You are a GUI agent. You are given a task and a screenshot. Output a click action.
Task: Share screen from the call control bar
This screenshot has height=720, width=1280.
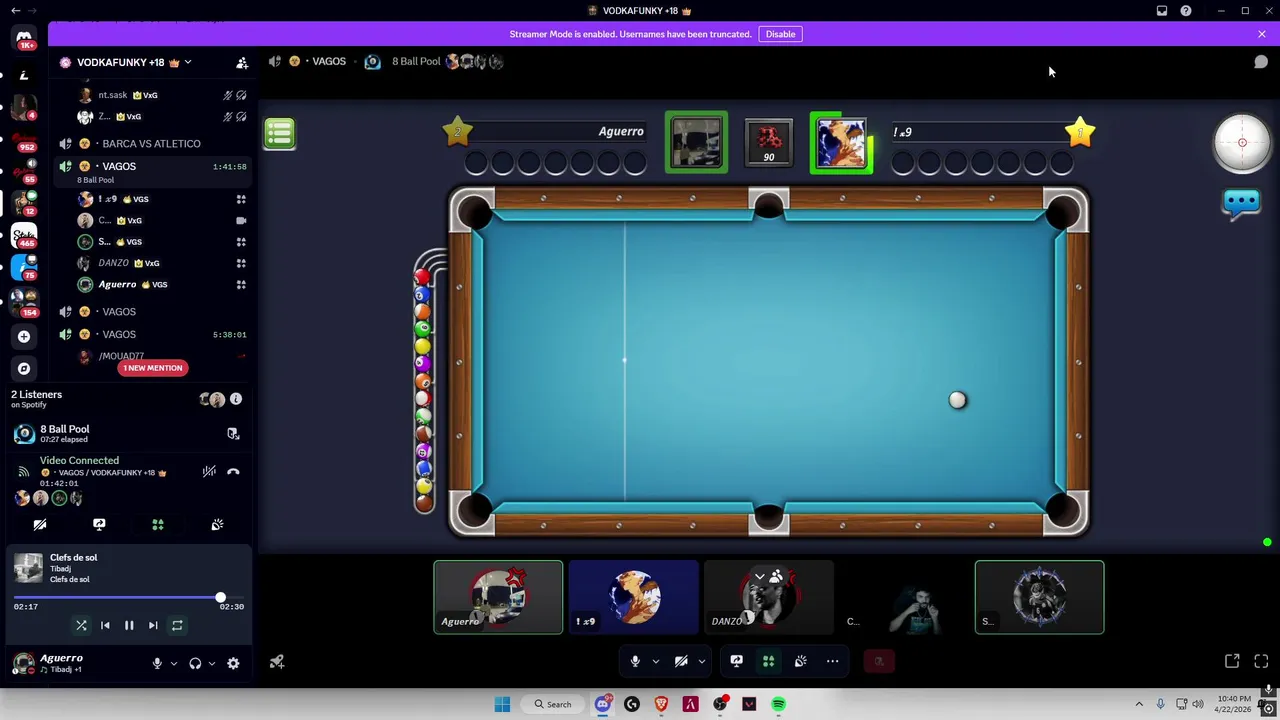736,661
